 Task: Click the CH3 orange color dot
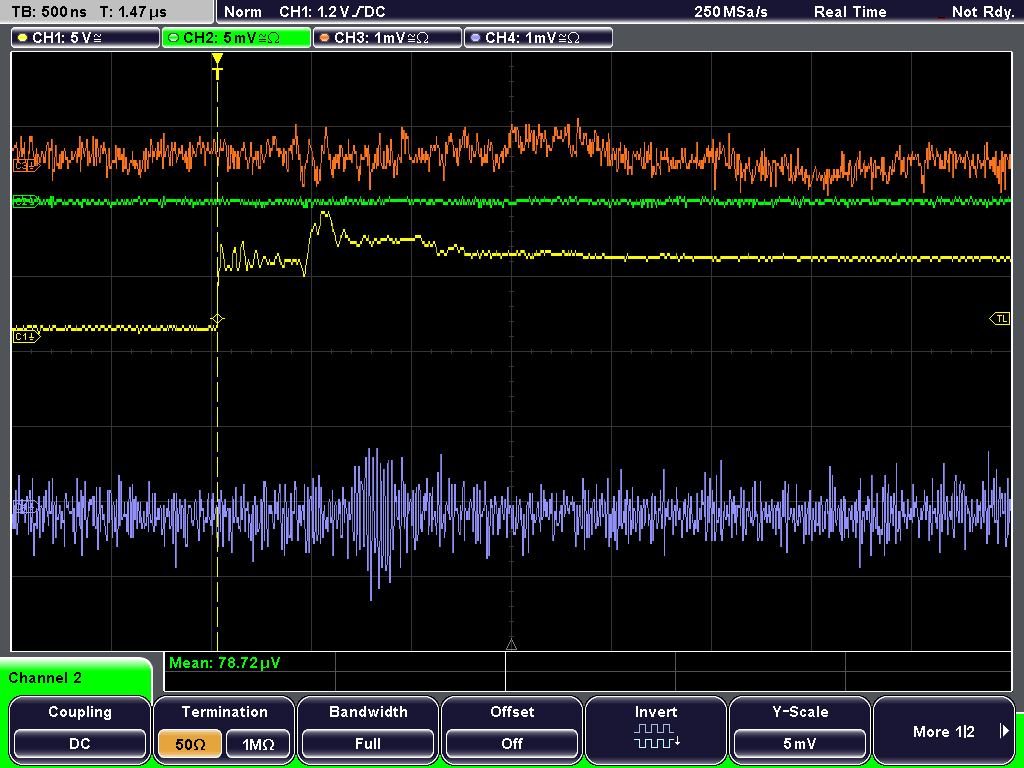[x=325, y=38]
